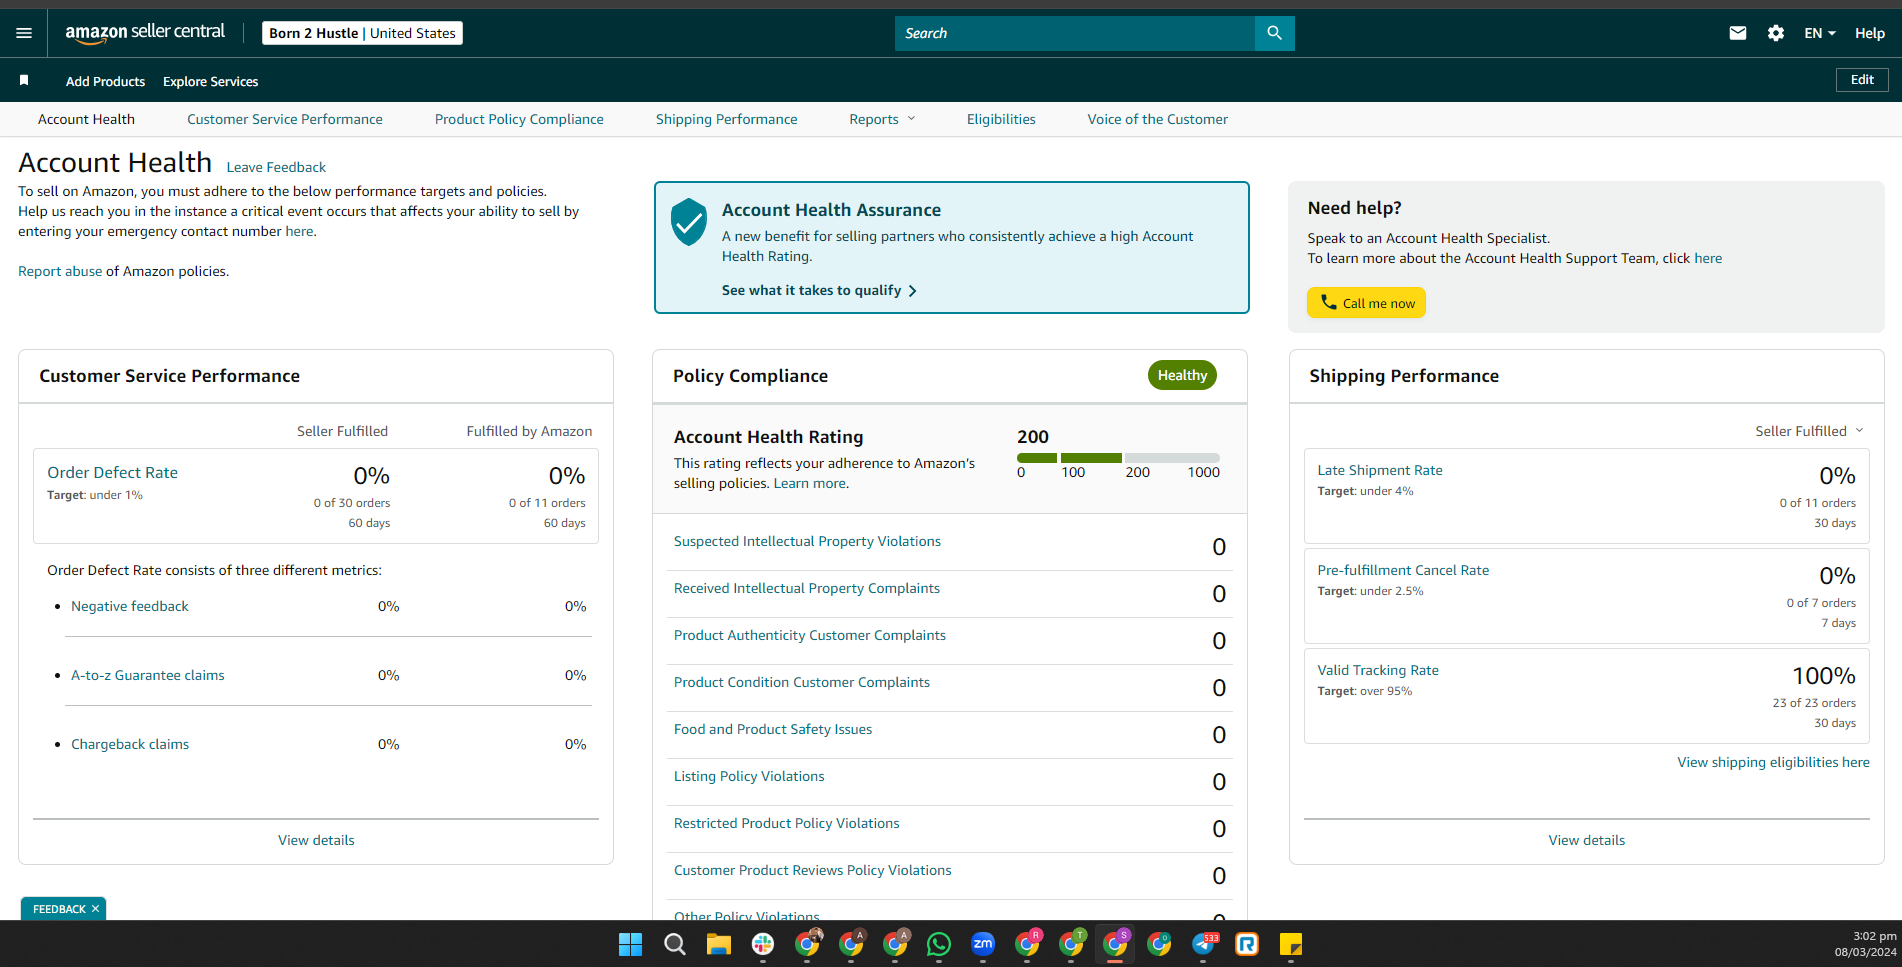This screenshot has width=1902, height=967.
Task: Expand the EN language dropdown
Action: [x=1820, y=33]
